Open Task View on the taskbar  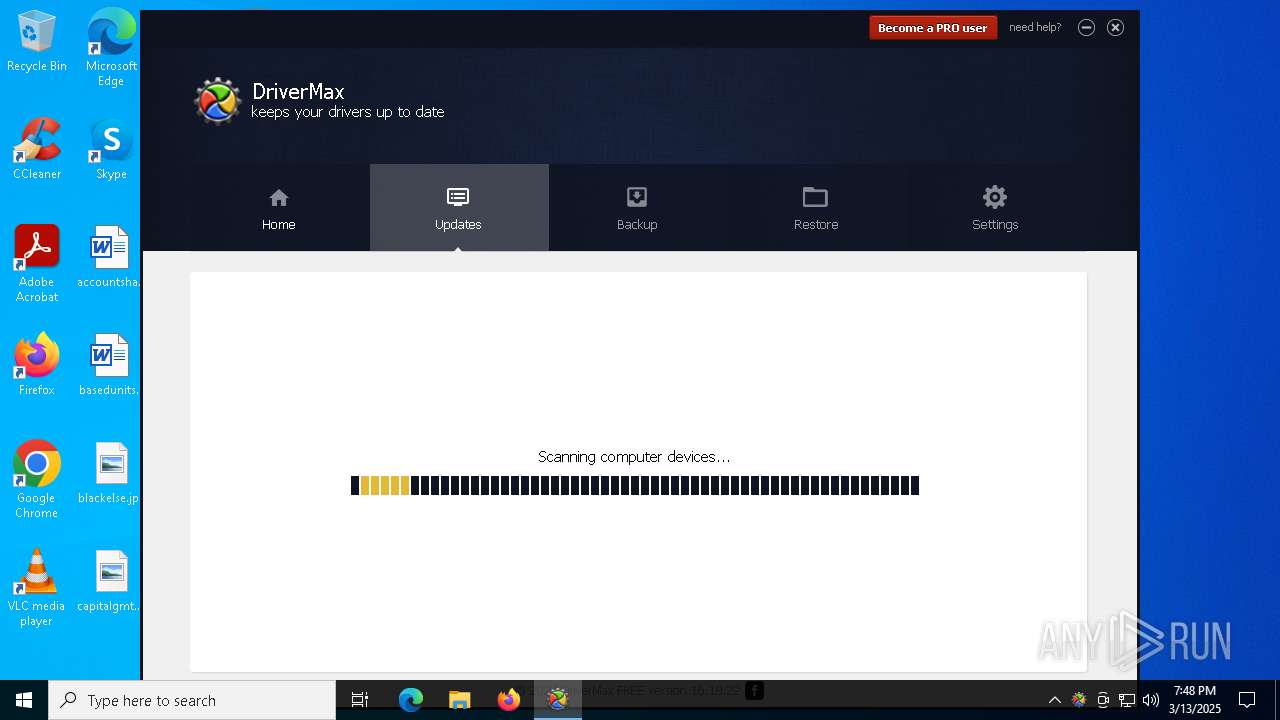pyautogui.click(x=360, y=700)
